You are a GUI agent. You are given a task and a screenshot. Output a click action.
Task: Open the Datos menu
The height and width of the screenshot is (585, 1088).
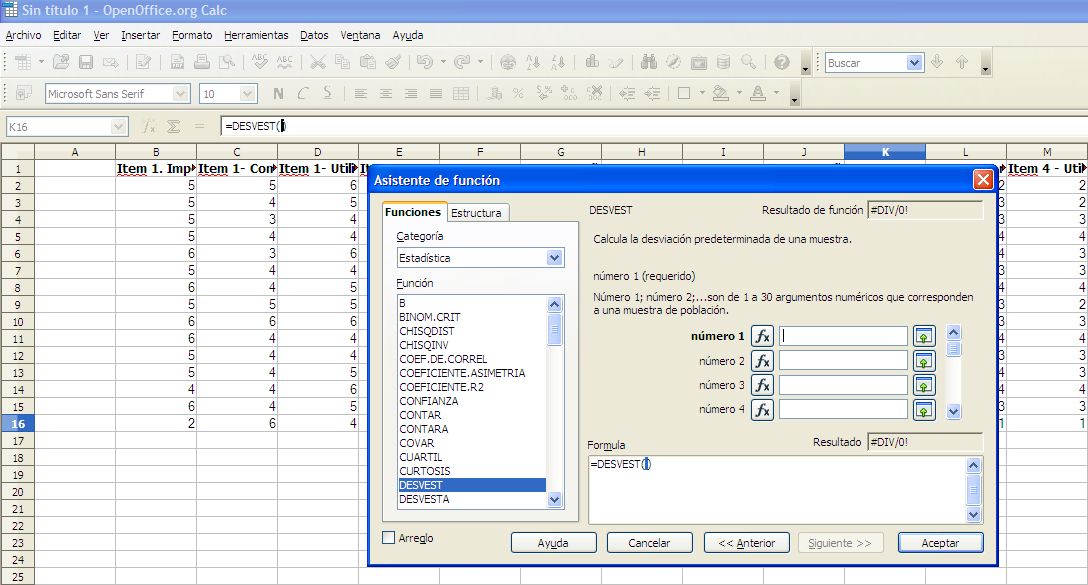(x=314, y=35)
